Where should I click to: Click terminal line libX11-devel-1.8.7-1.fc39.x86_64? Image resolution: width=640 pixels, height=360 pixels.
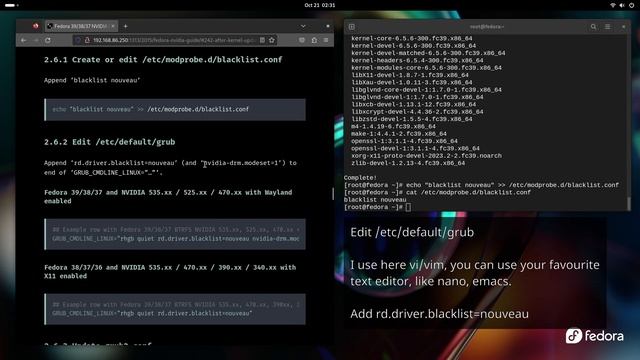click(x=410, y=75)
